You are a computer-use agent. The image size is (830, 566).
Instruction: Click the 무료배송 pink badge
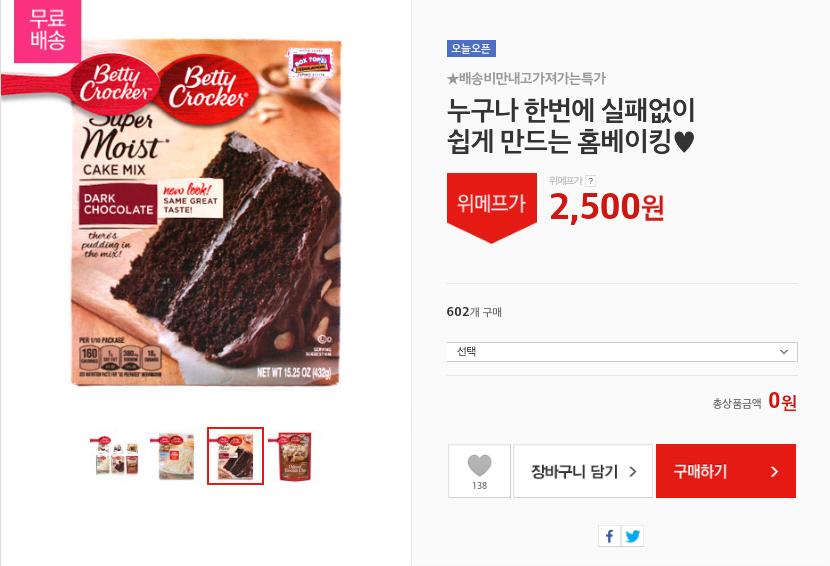point(48,31)
